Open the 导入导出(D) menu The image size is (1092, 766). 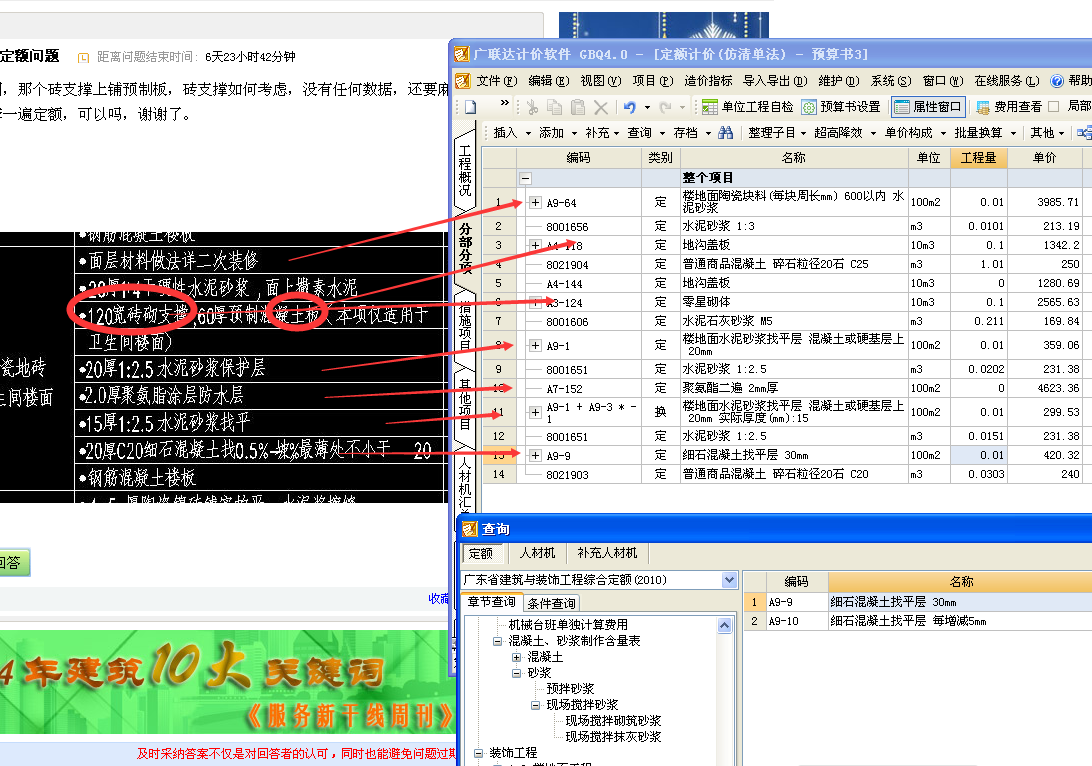pos(774,81)
